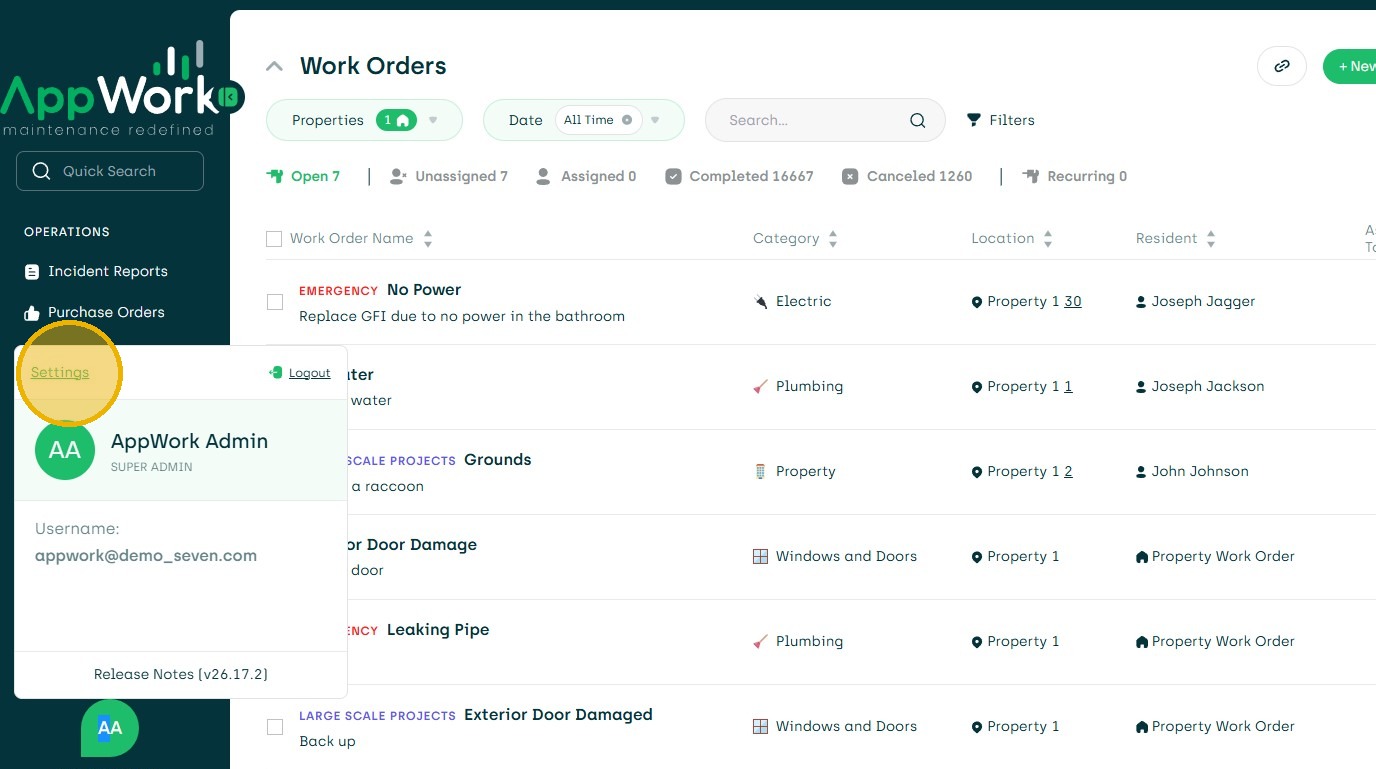
Task: Check the Exterior Door Damaged checkbox
Action: pyautogui.click(x=275, y=727)
